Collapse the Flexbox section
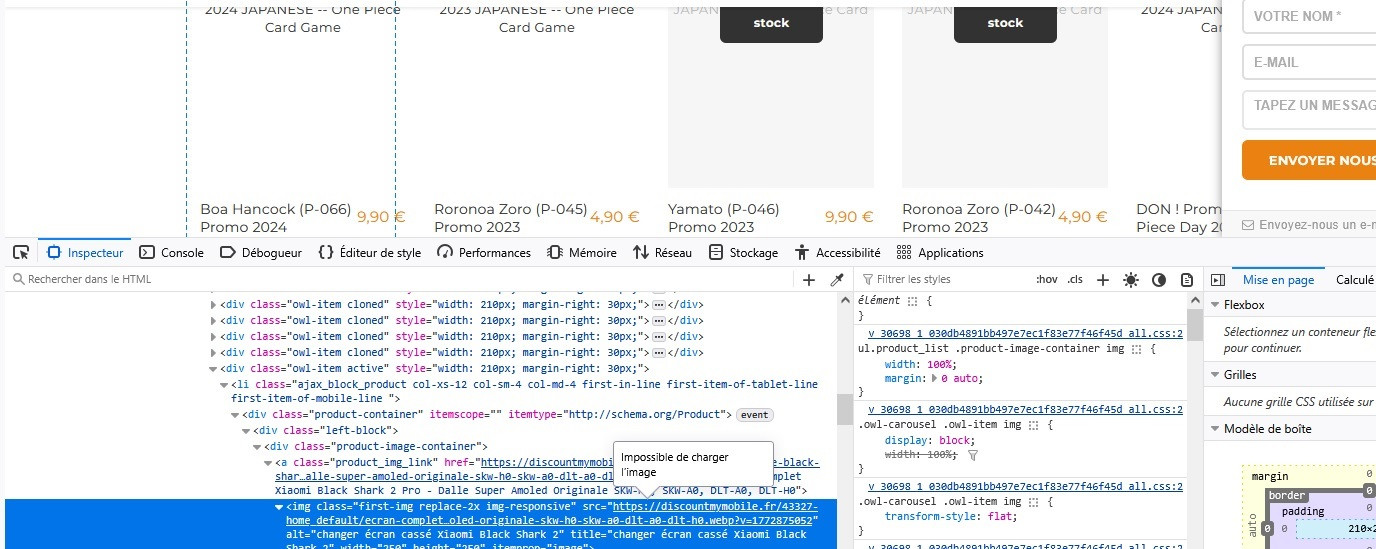 1215,305
